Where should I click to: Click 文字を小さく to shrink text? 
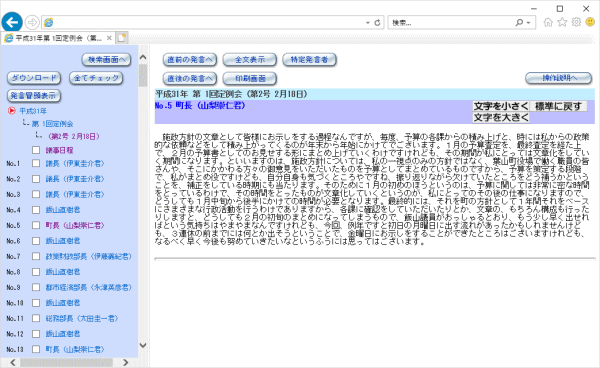point(501,106)
